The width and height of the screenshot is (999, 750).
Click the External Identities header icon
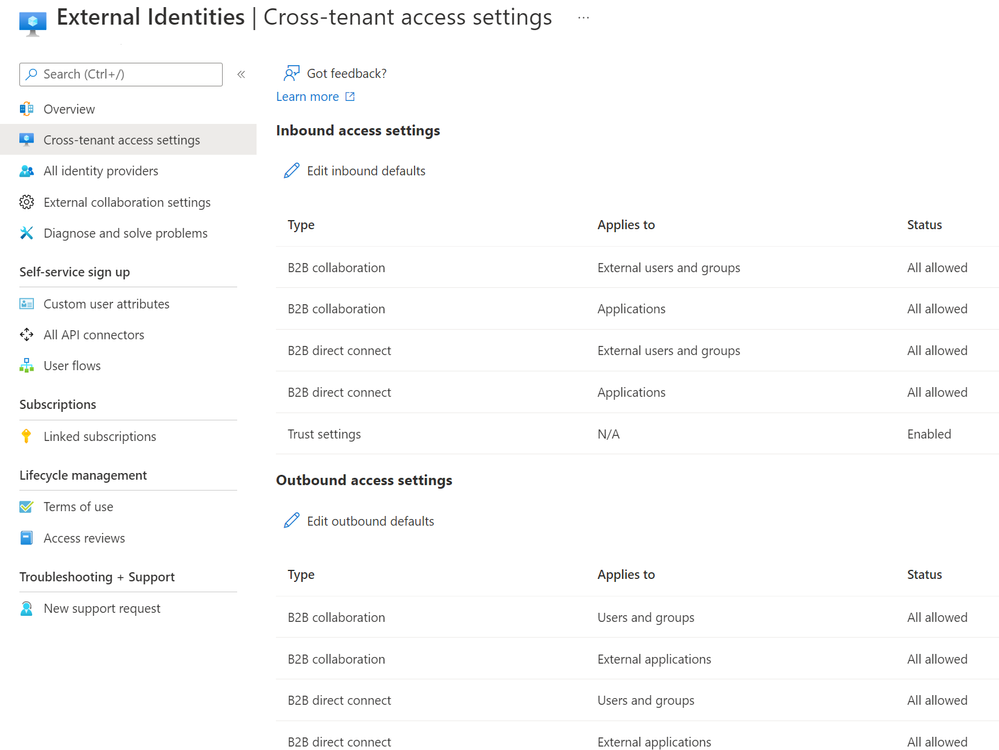32,23
